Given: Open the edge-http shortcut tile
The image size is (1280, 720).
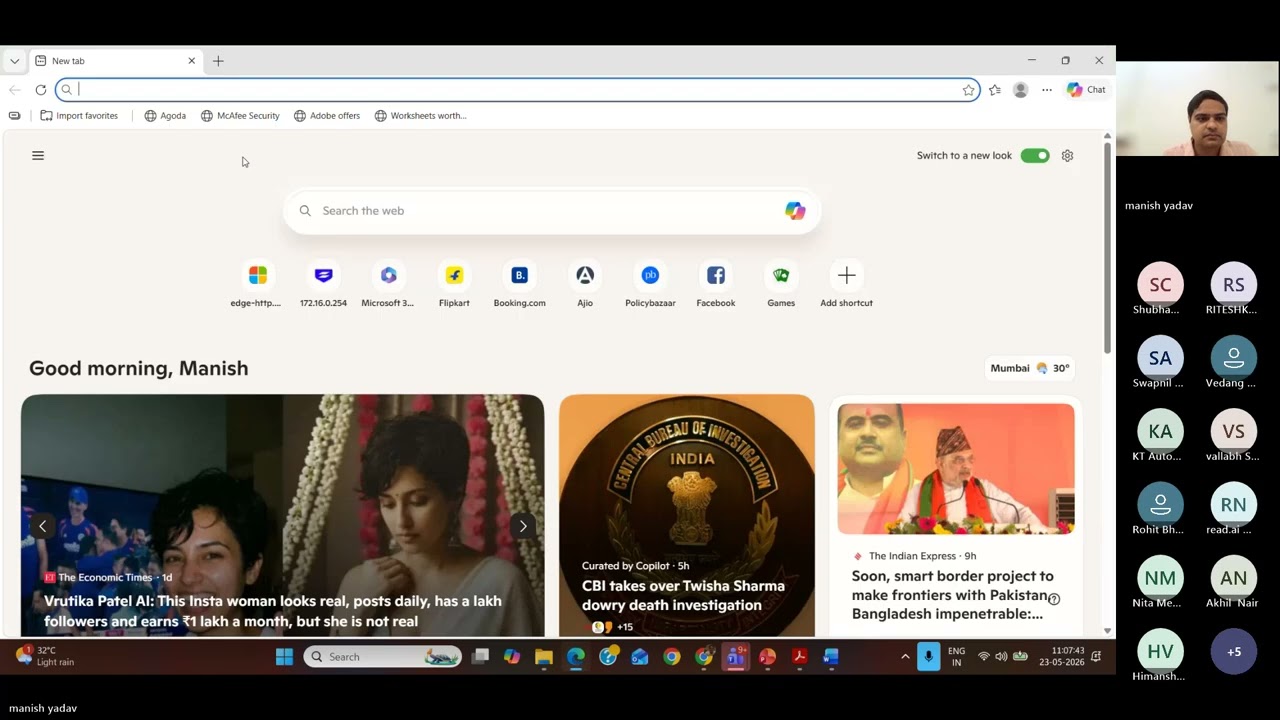Looking at the screenshot, I should point(257,284).
